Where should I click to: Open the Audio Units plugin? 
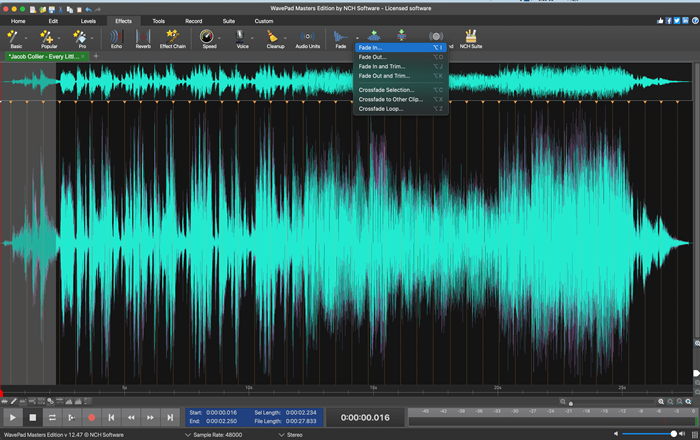point(307,38)
